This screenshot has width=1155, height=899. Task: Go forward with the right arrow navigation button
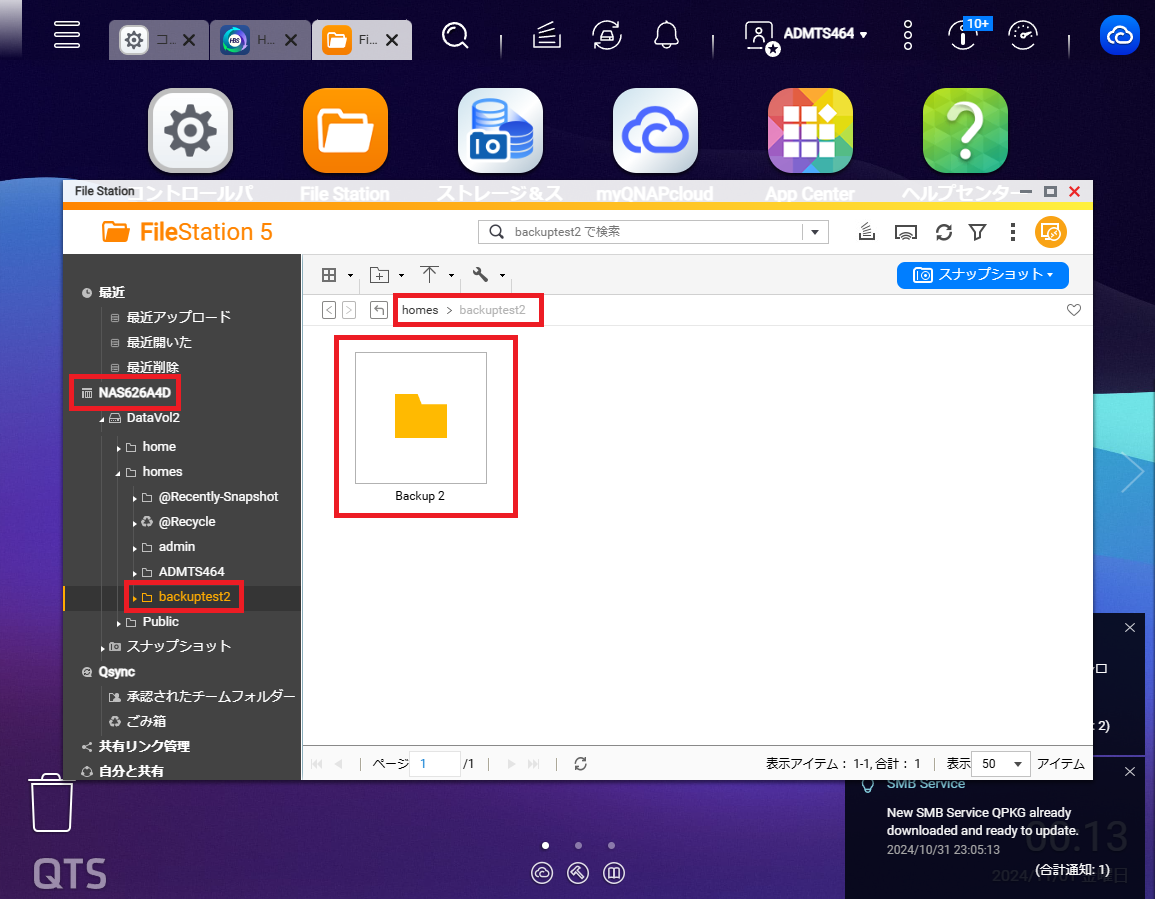(x=349, y=310)
